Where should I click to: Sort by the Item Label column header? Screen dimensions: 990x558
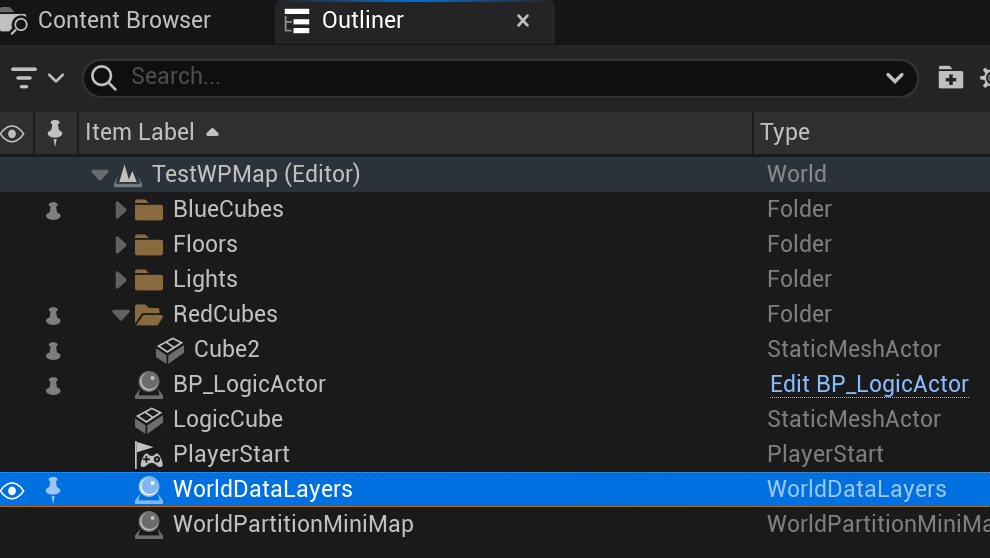click(x=140, y=132)
